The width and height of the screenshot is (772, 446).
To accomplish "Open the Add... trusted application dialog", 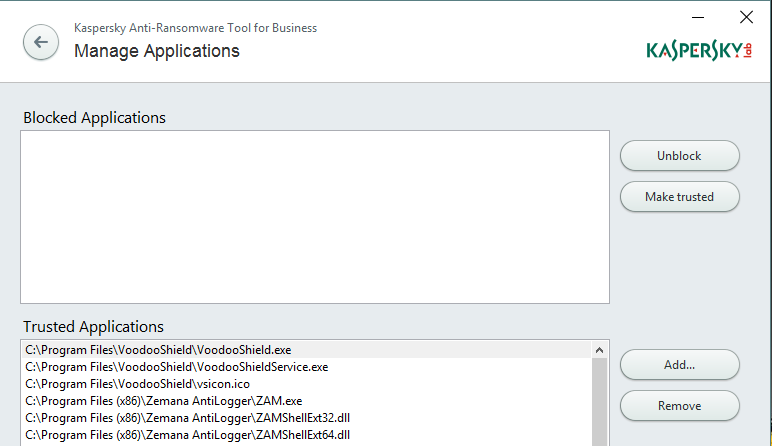I will coord(679,365).
